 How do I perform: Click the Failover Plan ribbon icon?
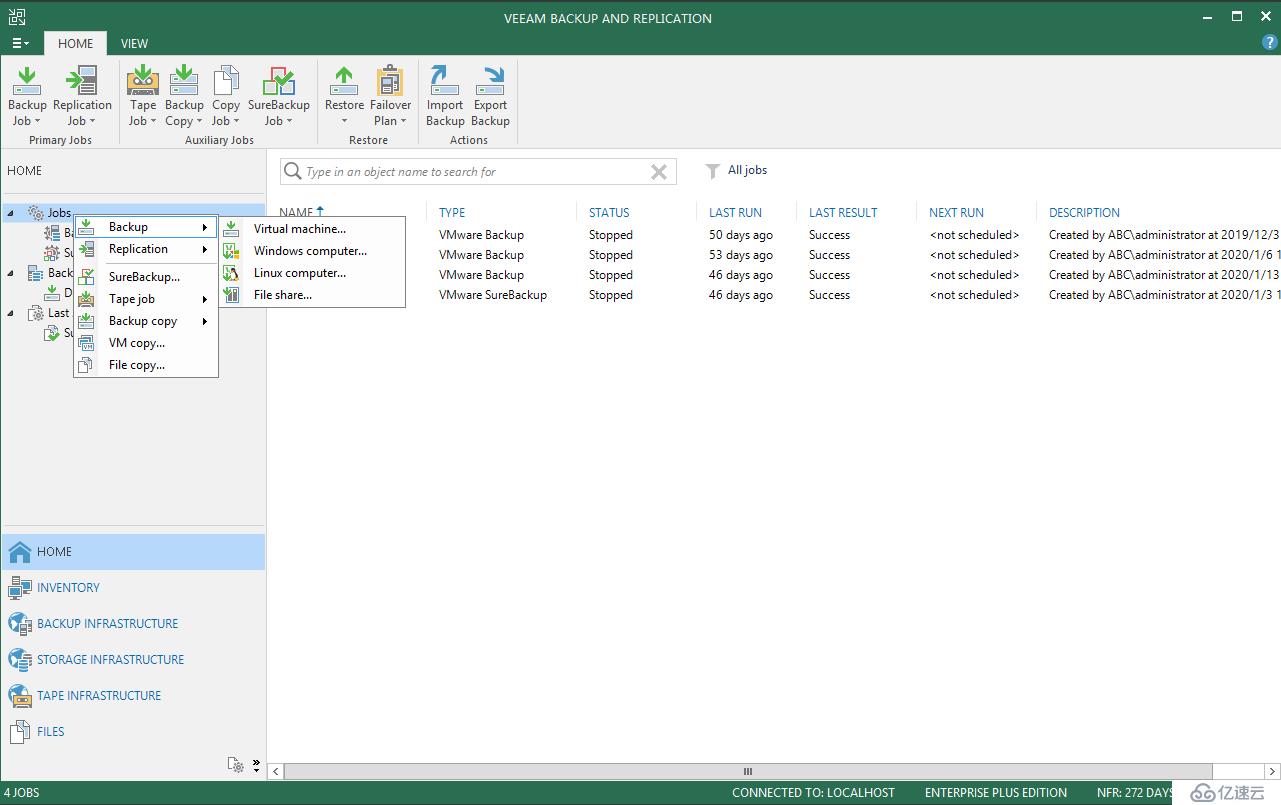click(x=390, y=80)
